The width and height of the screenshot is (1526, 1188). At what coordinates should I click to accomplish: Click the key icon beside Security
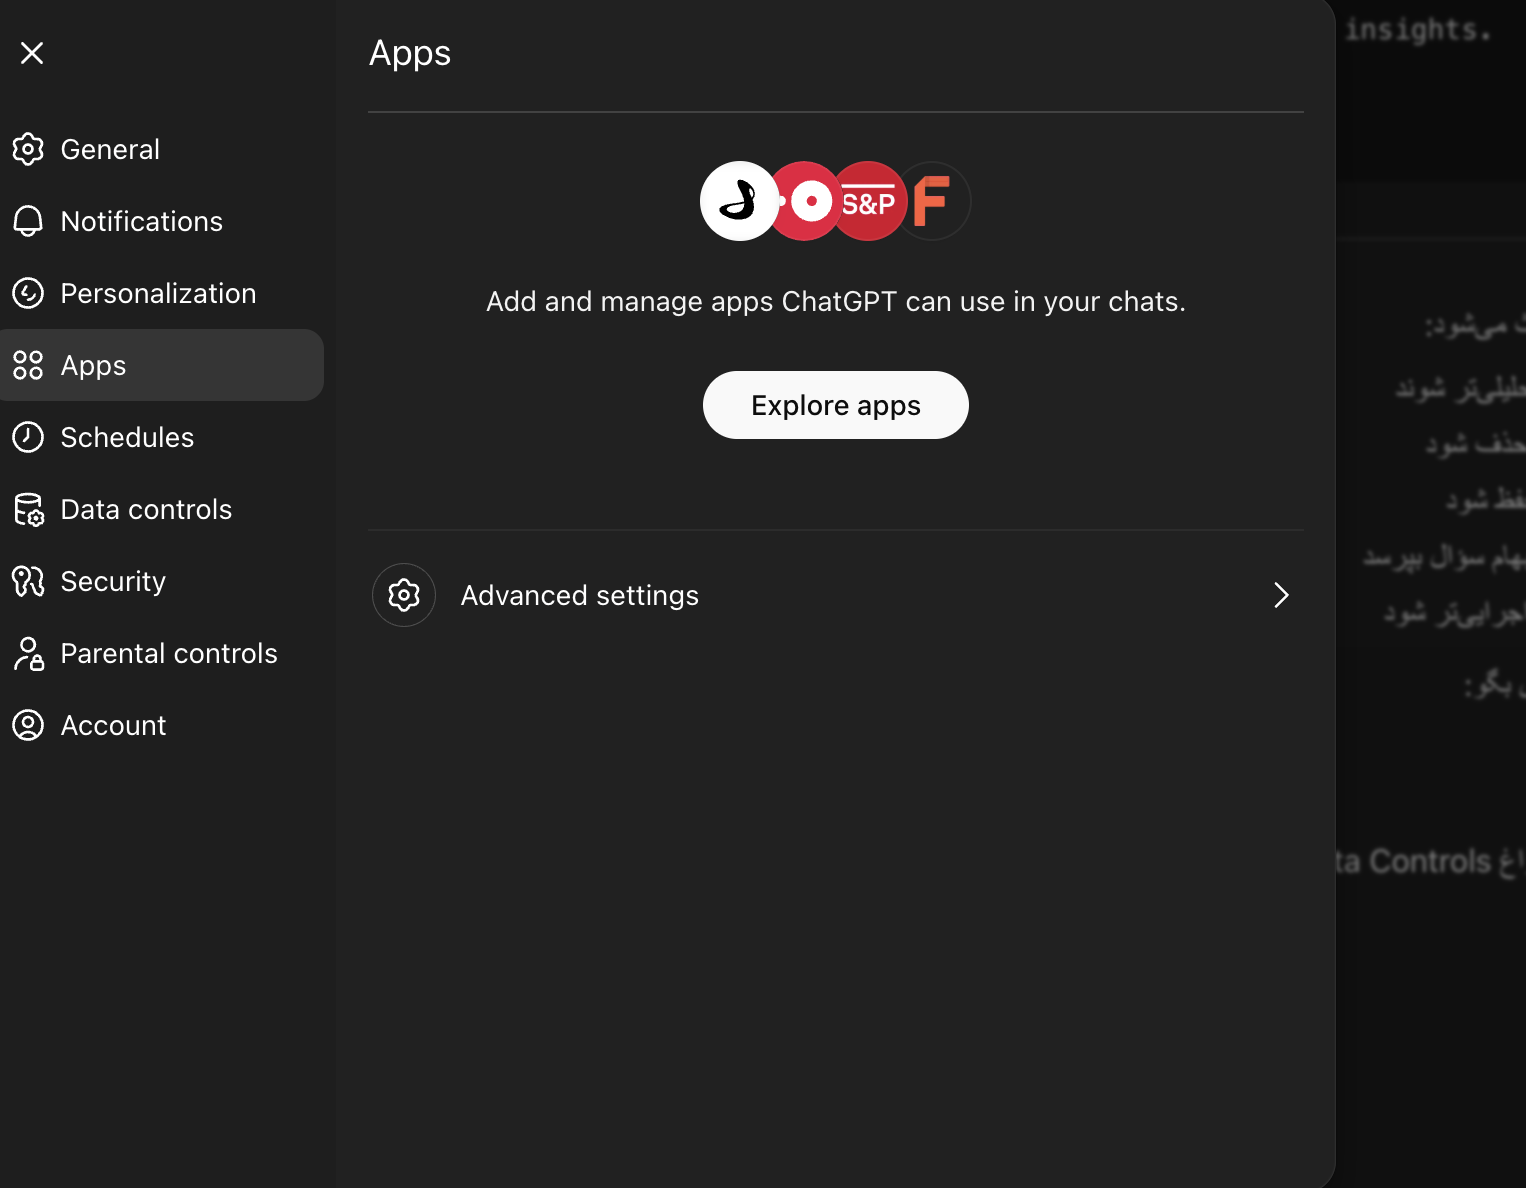(28, 581)
